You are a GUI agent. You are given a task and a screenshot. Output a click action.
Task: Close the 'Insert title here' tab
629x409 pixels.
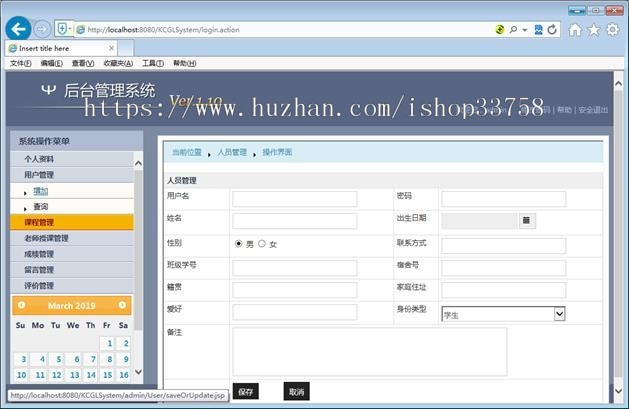112,48
